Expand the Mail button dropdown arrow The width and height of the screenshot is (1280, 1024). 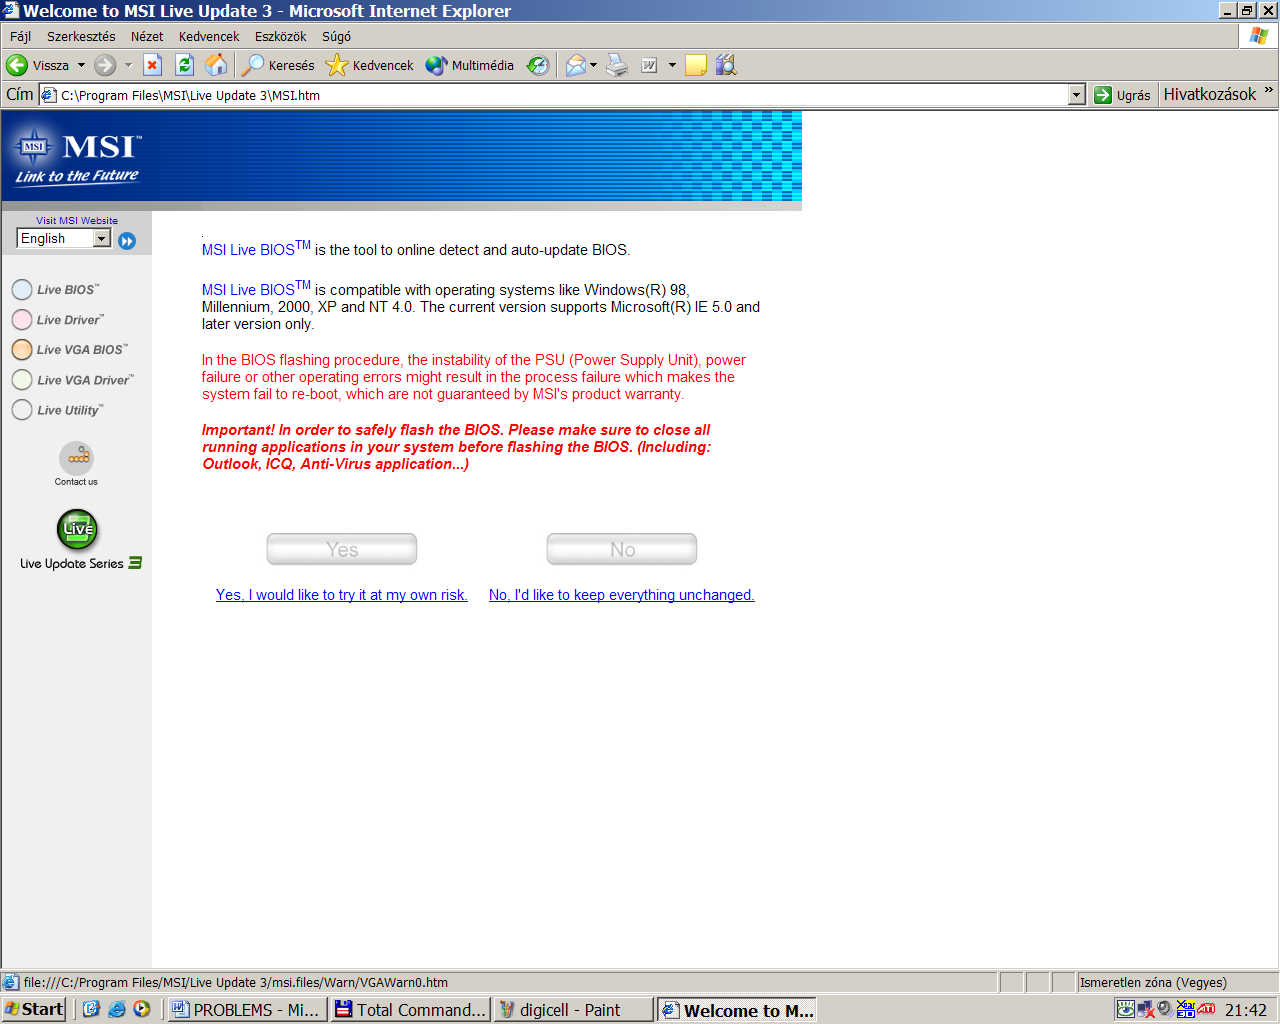point(593,65)
